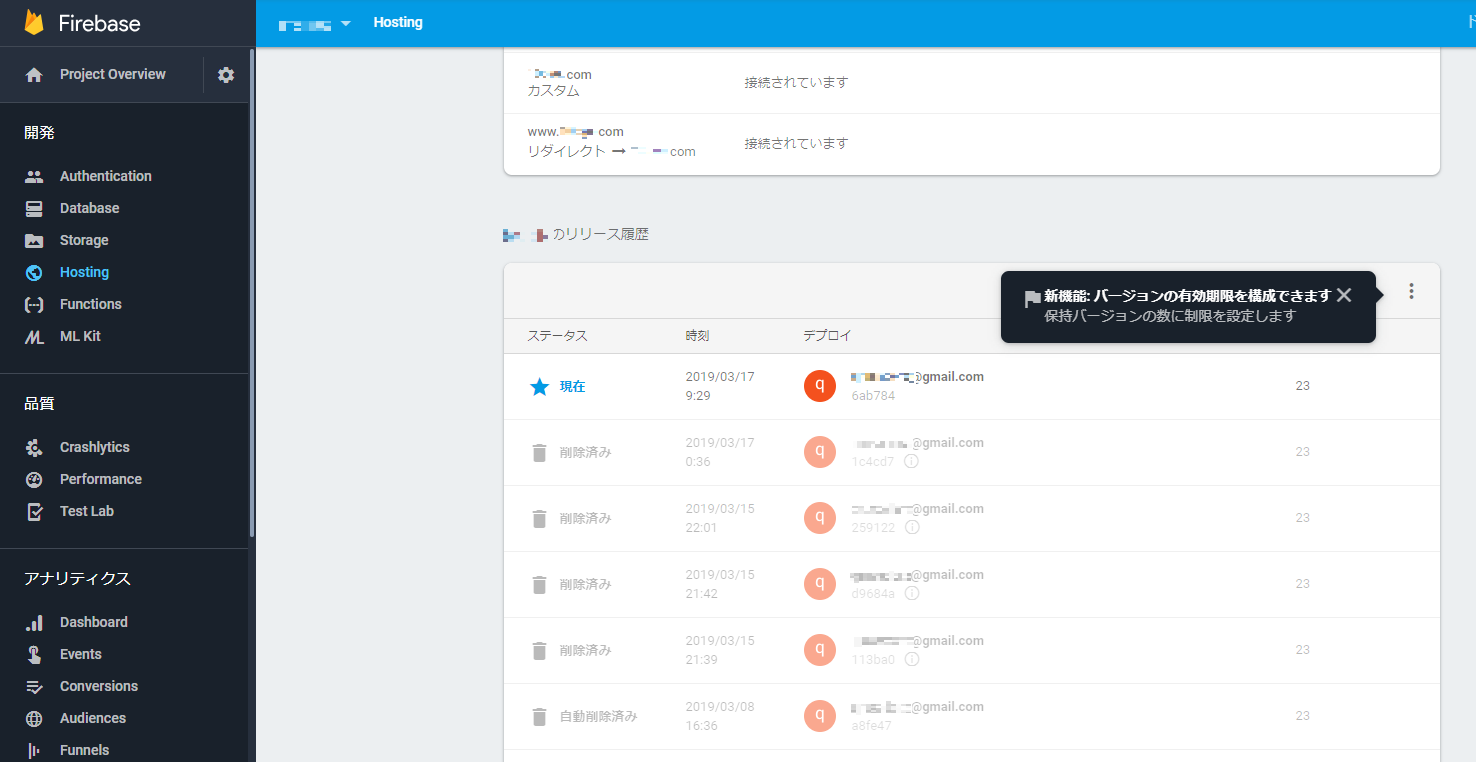This screenshot has height=762, width=1476.
Task: Click the Dashboard bar-chart icon
Action: tap(34, 622)
